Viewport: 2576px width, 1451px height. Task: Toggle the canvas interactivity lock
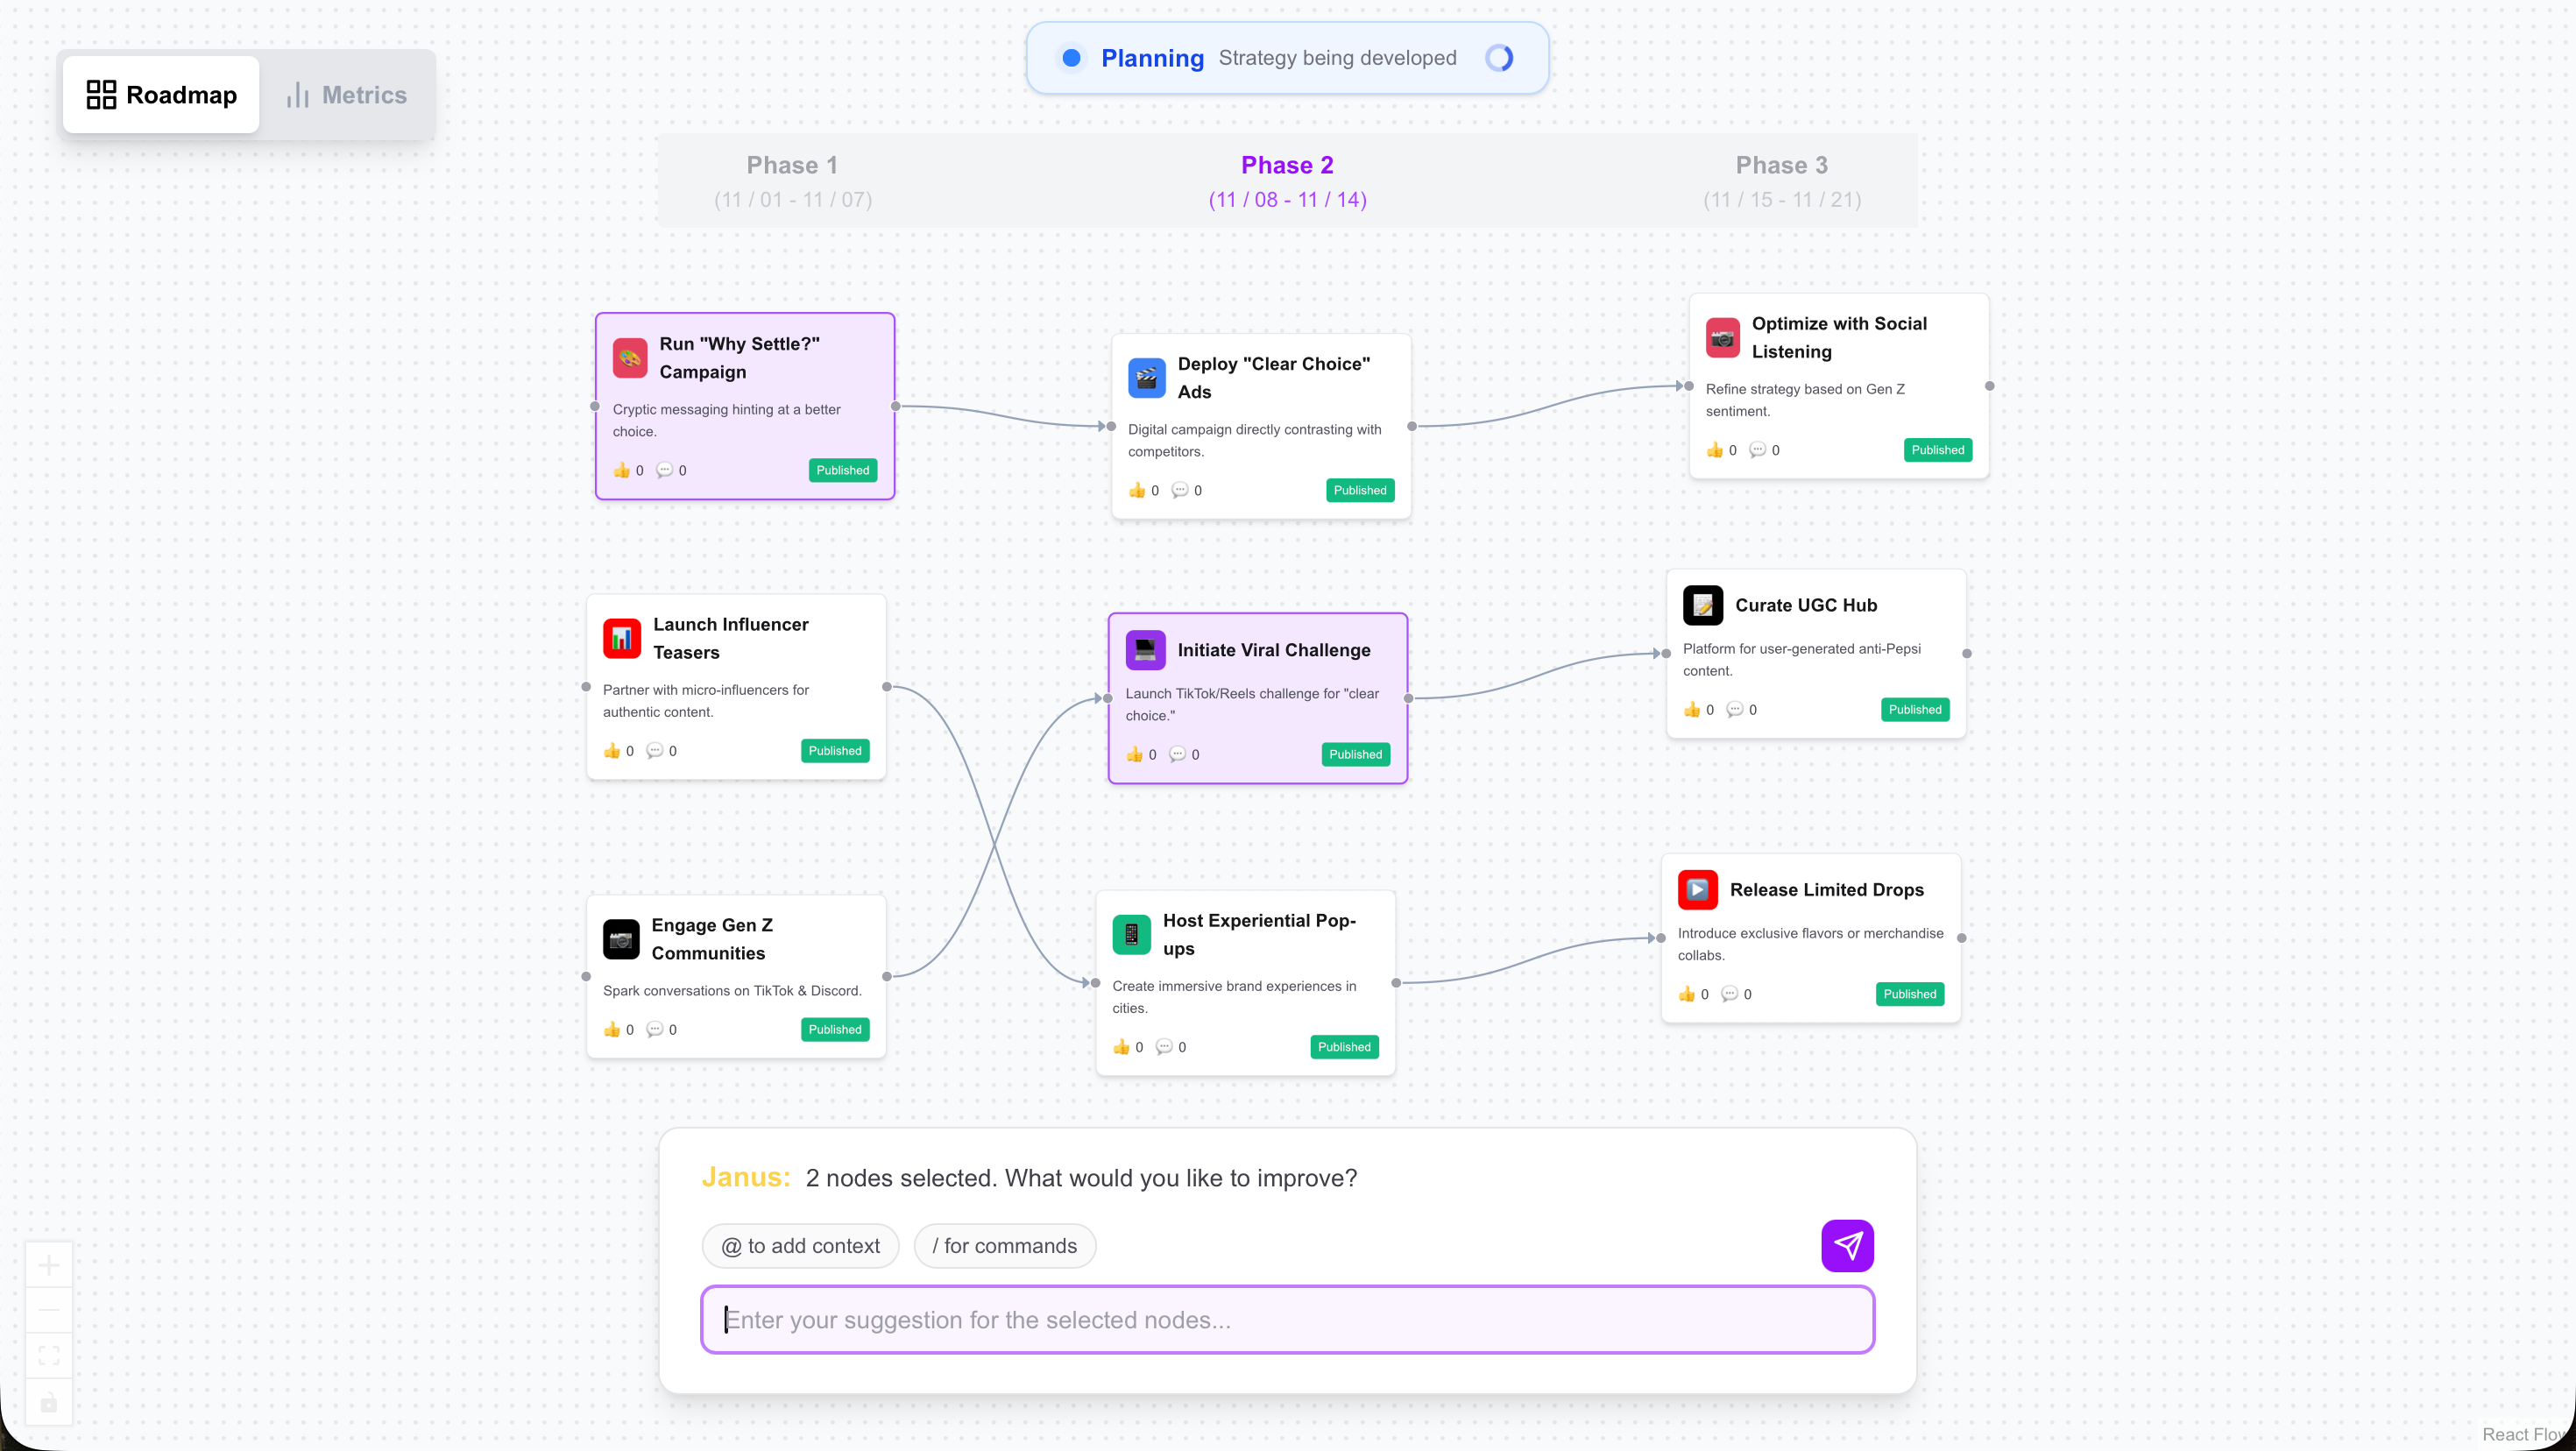(x=49, y=1402)
